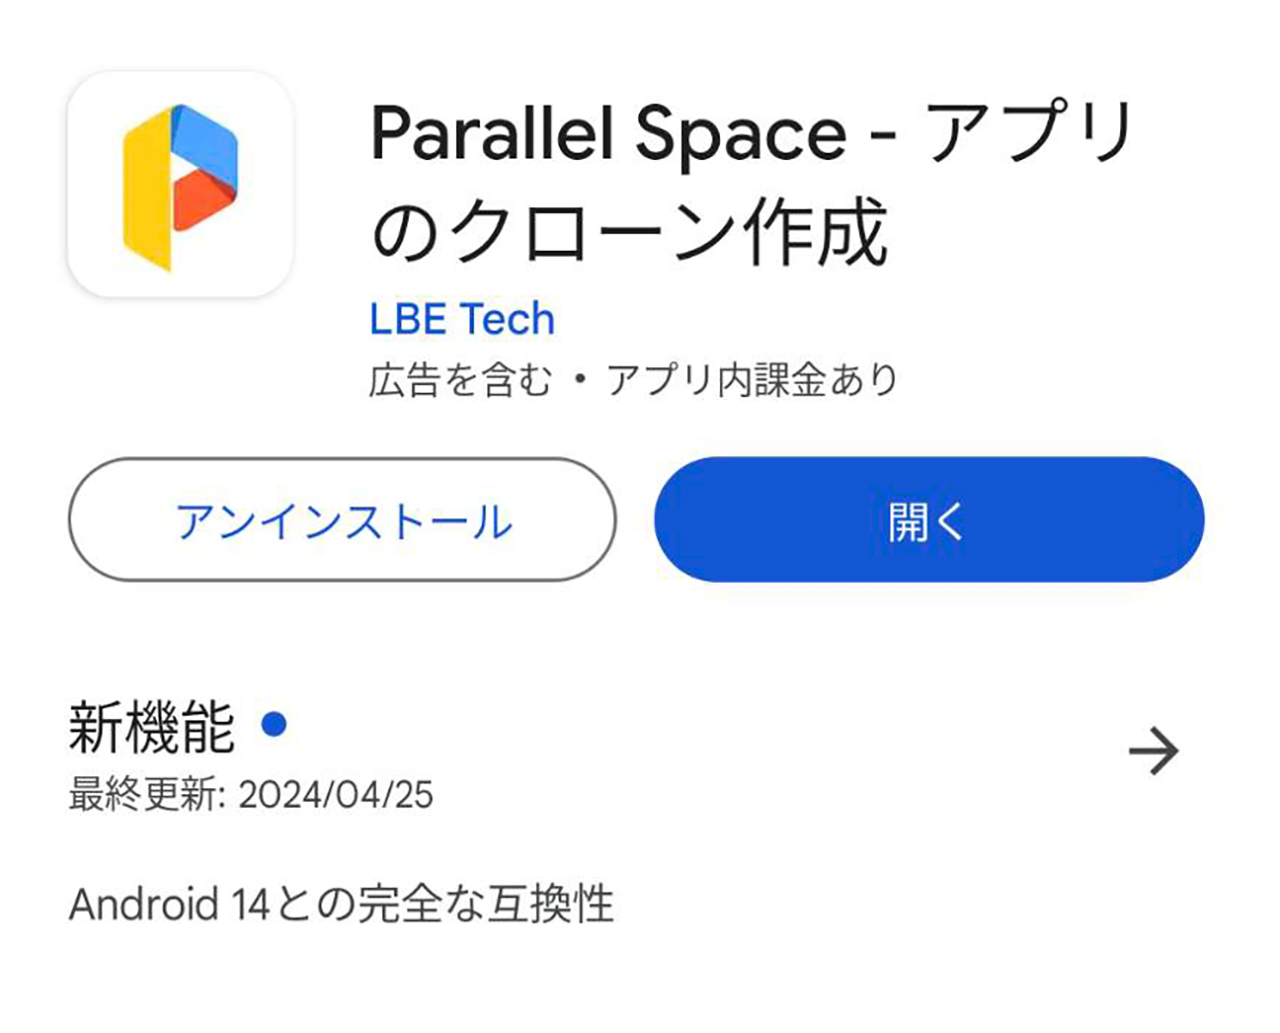This screenshot has height=1033, width=1280.
Task: Tap the Android 14との完全な互換性 release note
Action: click(341, 904)
